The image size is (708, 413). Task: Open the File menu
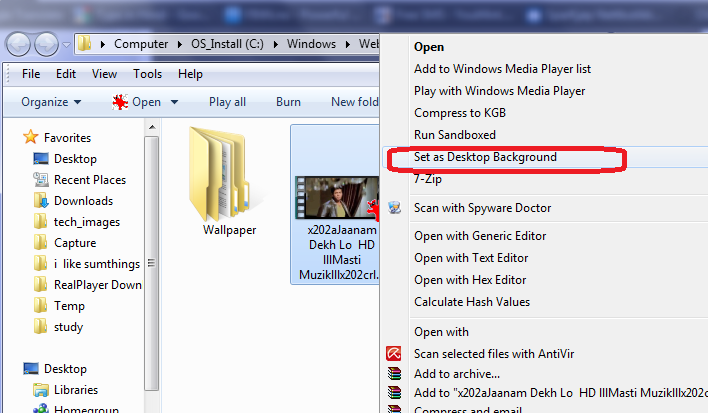click(31, 74)
